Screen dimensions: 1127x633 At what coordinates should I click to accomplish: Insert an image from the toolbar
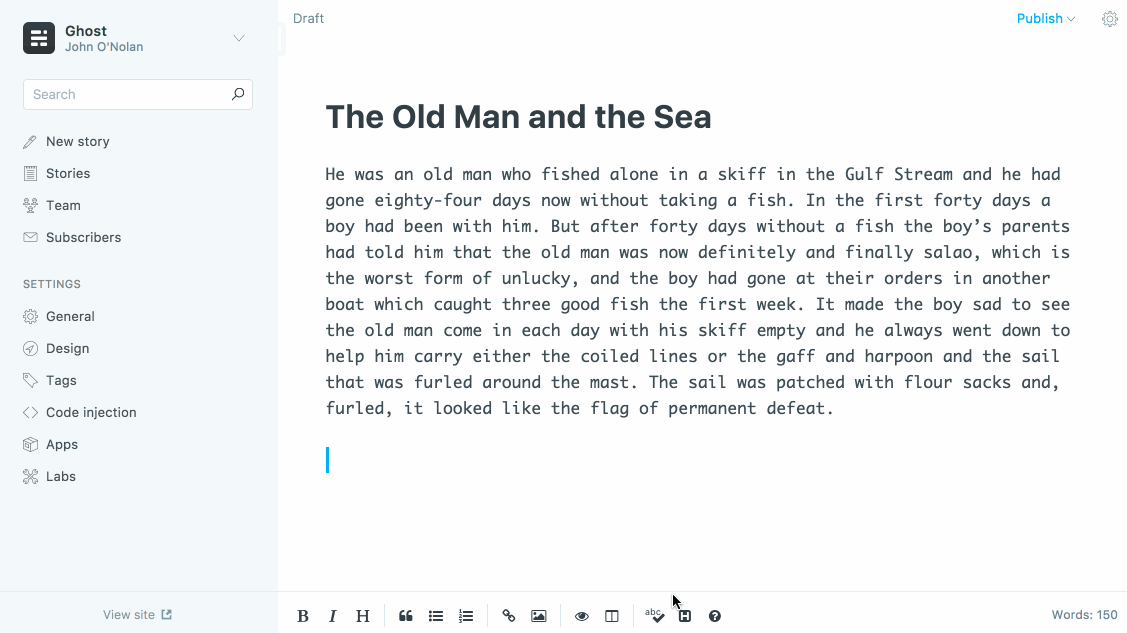(539, 616)
